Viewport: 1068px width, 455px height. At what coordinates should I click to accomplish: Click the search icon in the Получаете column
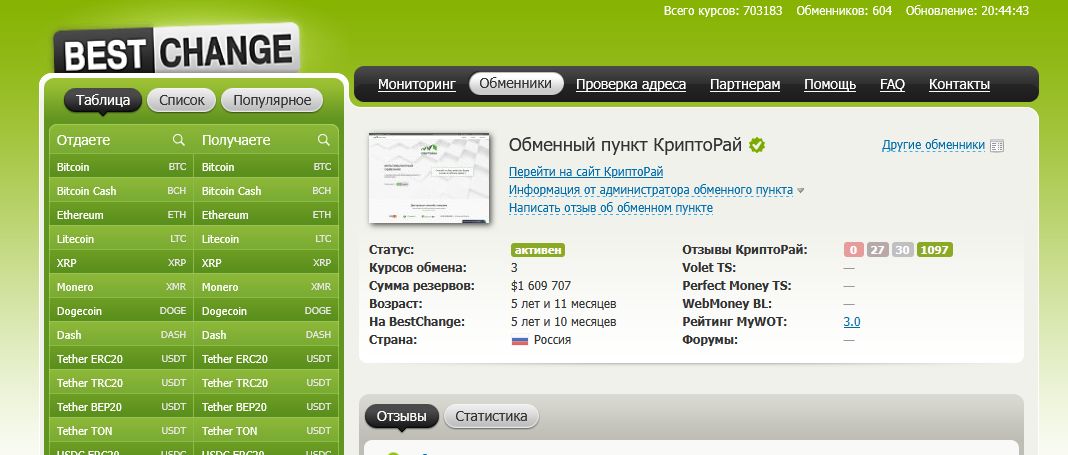(324, 140)
